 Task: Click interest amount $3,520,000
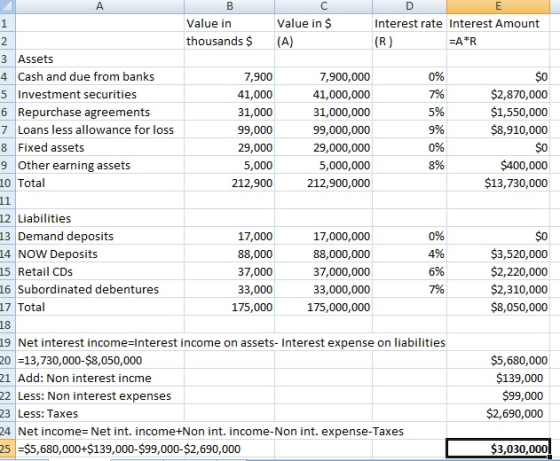[498, 254]
